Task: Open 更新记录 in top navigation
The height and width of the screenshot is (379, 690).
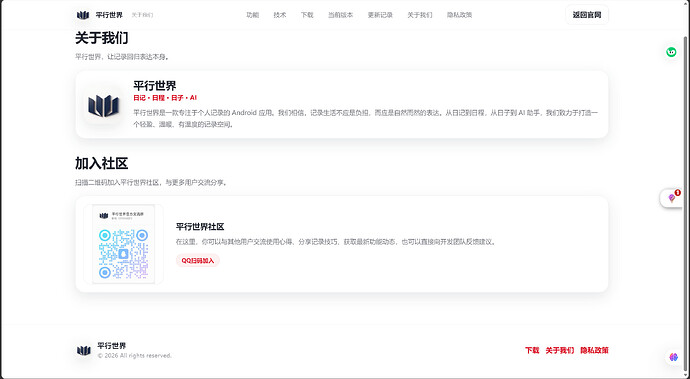Action: click(380, 15)
